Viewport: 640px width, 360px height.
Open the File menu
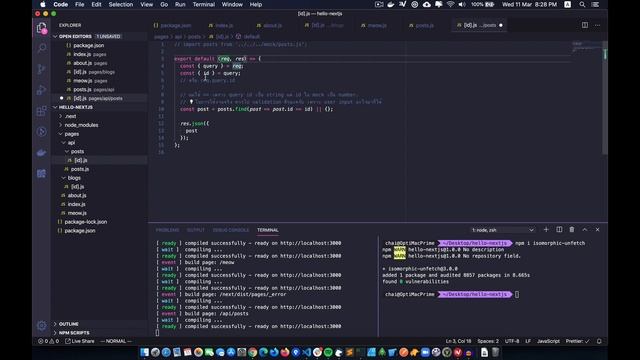[x=80, y=4]
